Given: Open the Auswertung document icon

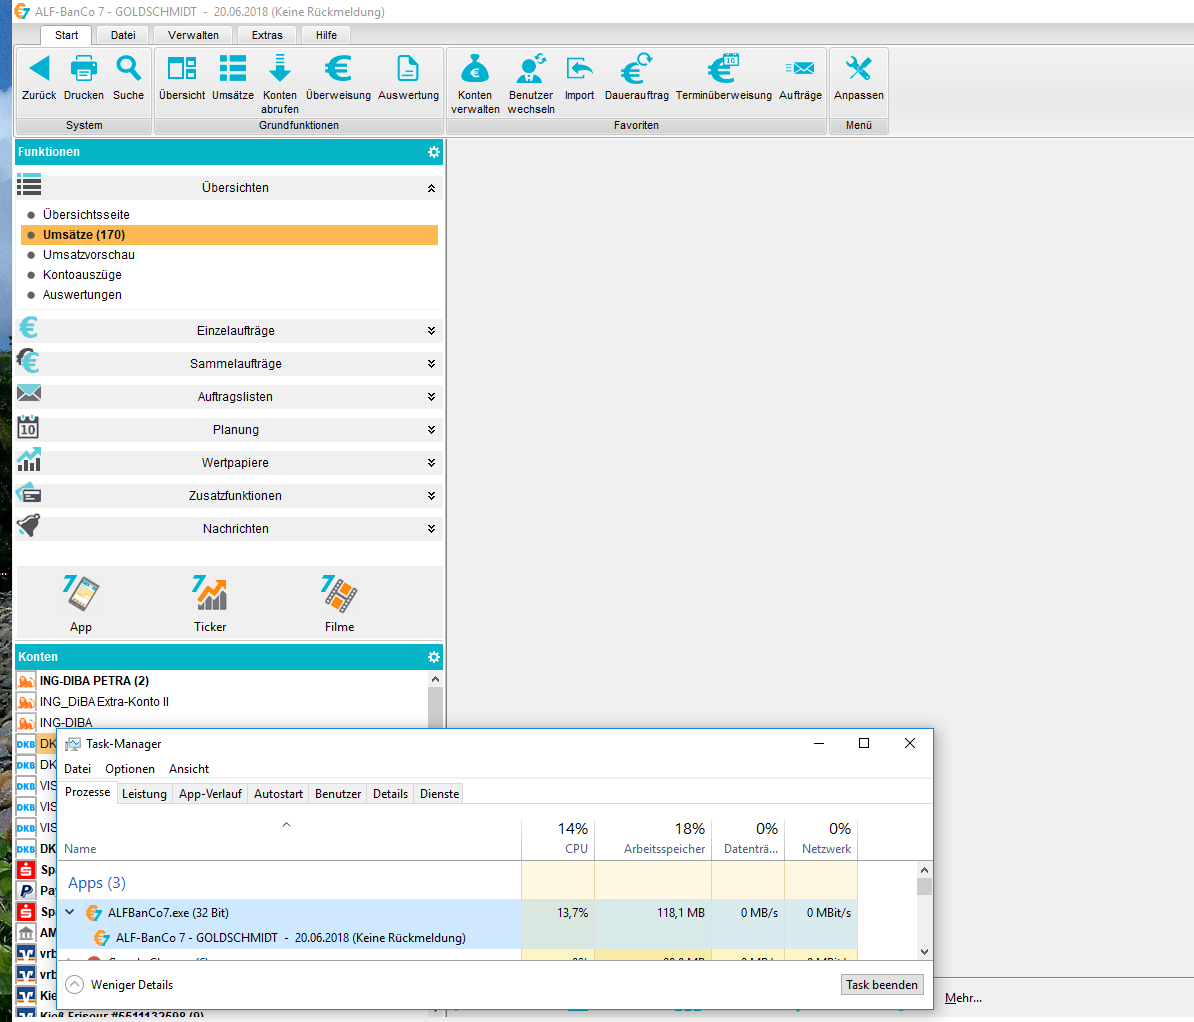Looking at the screenshot, I should [x=408, y=69].
